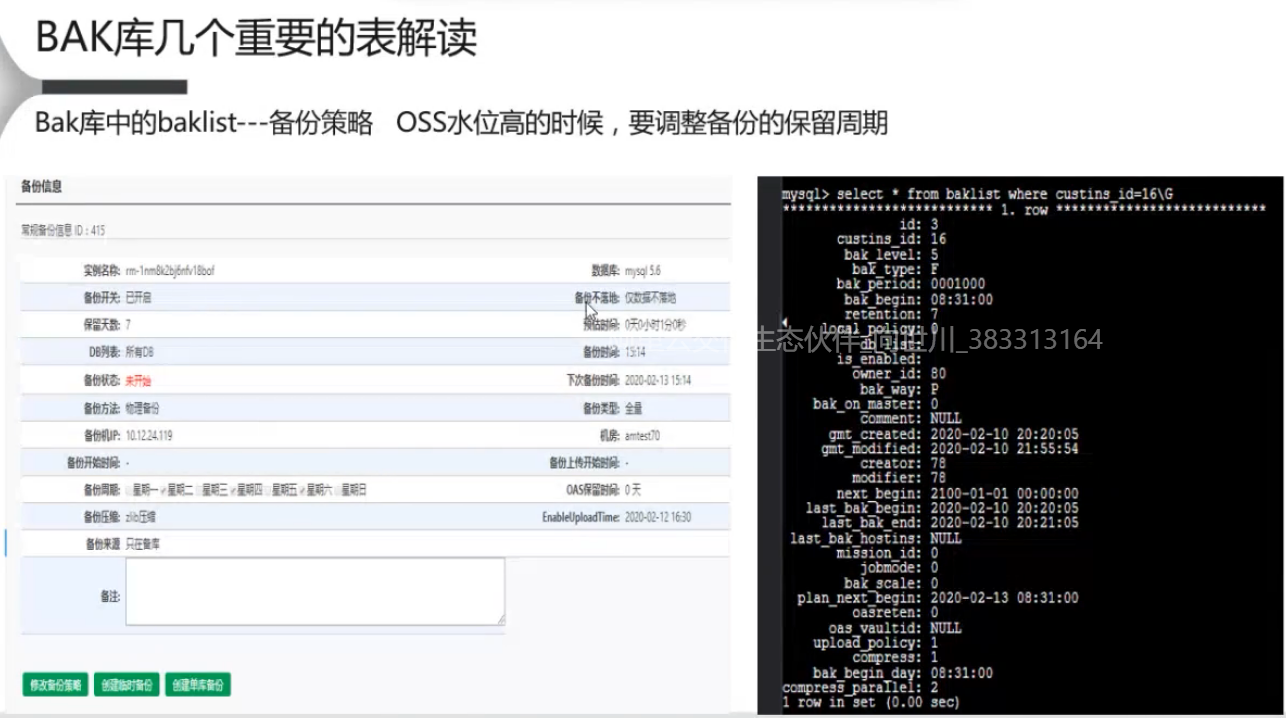Toggle the 星期六 backup period checkbox

tap(303, 490)
